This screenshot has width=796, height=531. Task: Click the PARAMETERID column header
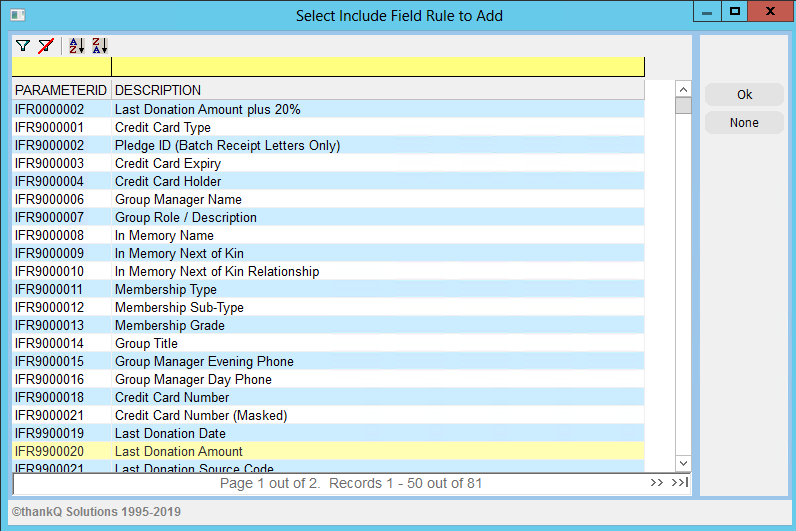coord(61,90)
